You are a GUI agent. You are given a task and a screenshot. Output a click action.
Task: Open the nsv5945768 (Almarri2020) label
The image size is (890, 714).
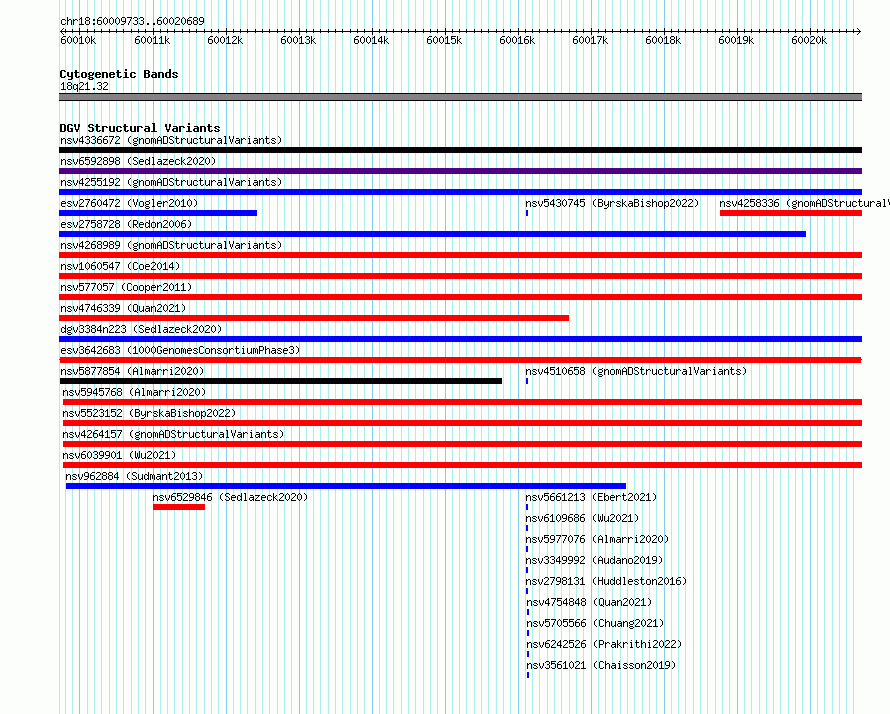(x=134, y=392)
